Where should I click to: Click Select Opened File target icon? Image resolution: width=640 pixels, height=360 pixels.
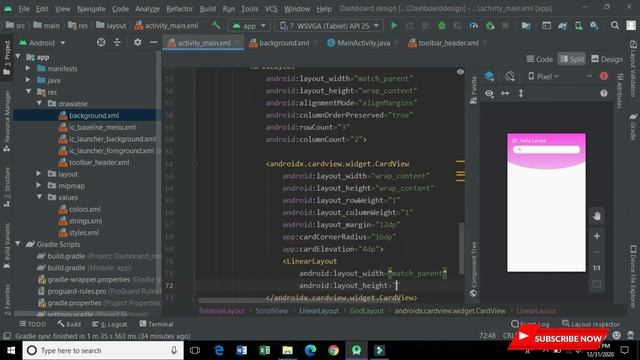(101, 42)
